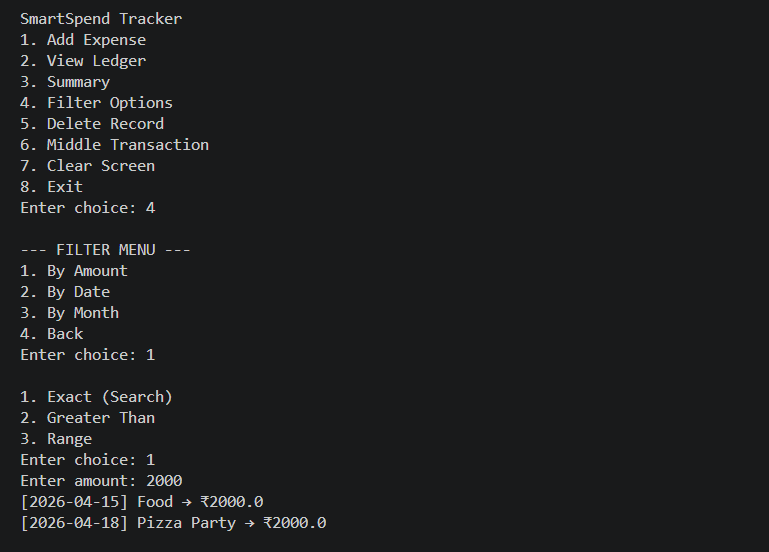Screen dimensions: 769x552
Task: Click the By Month filter option
Action: pos(69,313)
